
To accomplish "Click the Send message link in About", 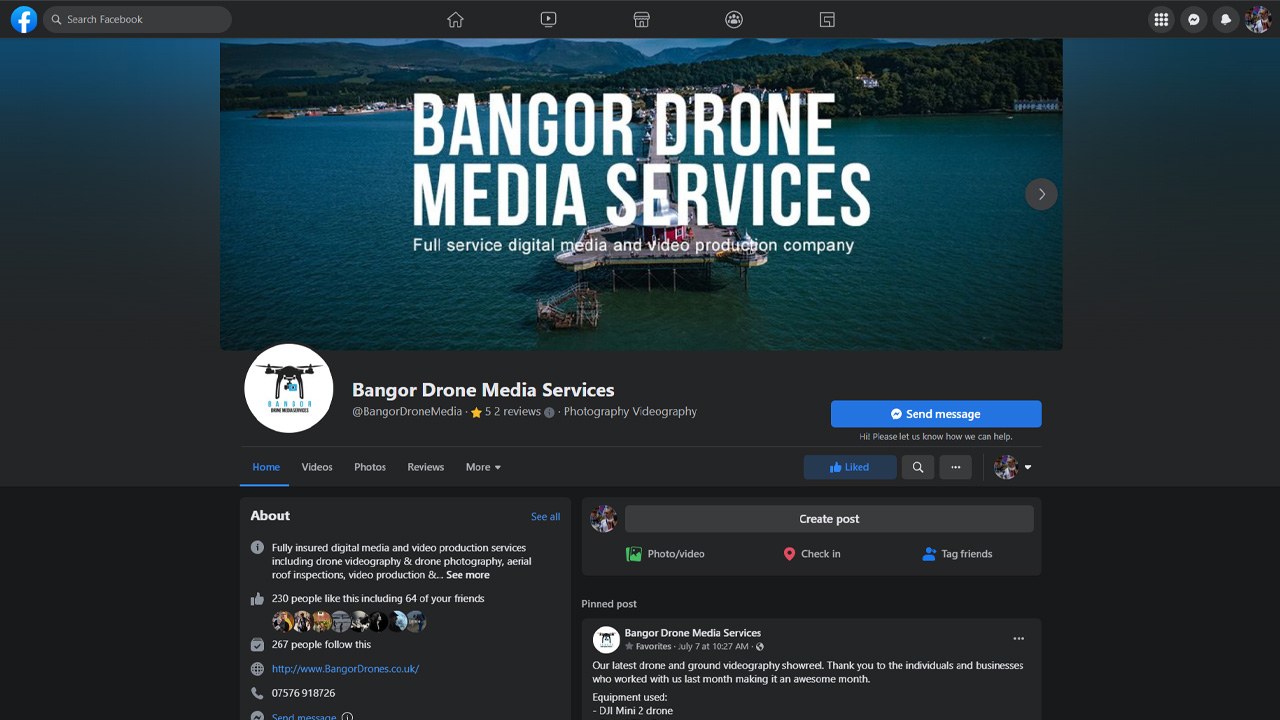I will [304, 716].
